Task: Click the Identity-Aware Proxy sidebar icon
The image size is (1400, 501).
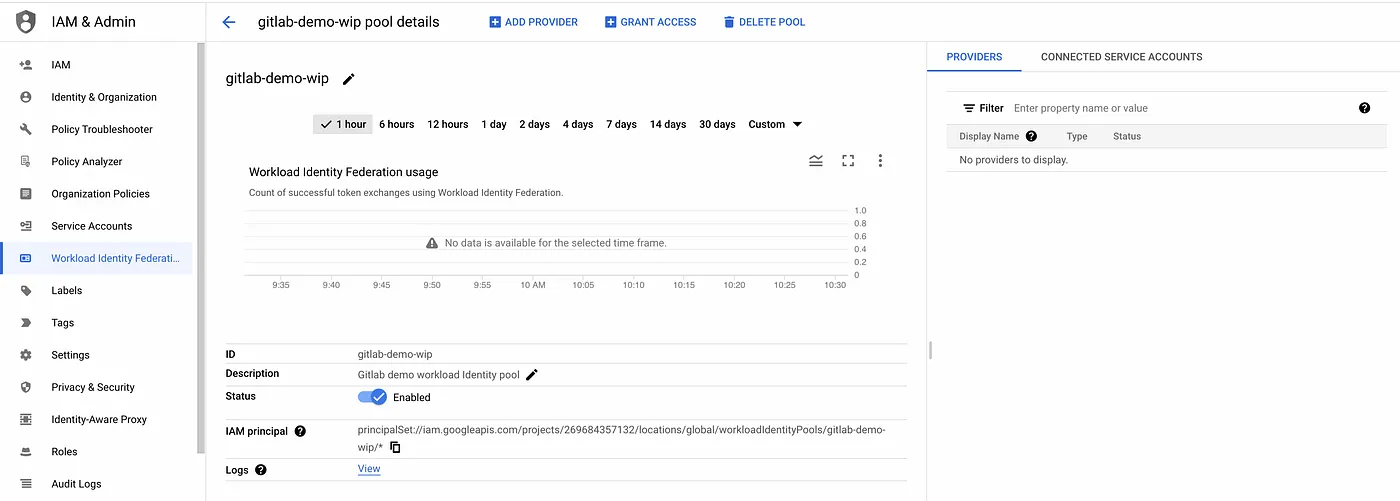Action: 26,419
